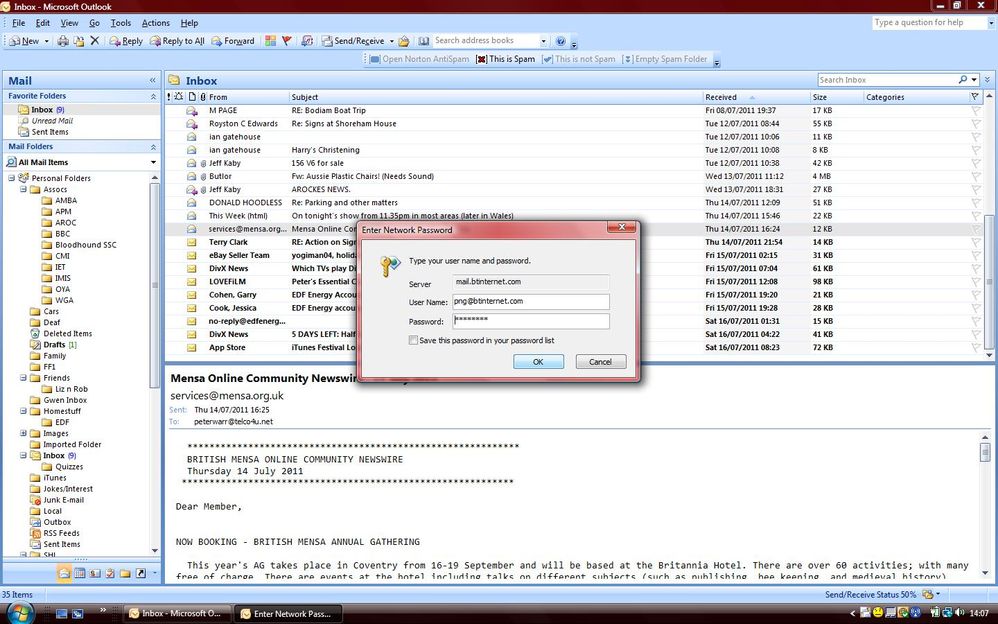Open the Mail pane icon at bottom

tap(64, 573)
